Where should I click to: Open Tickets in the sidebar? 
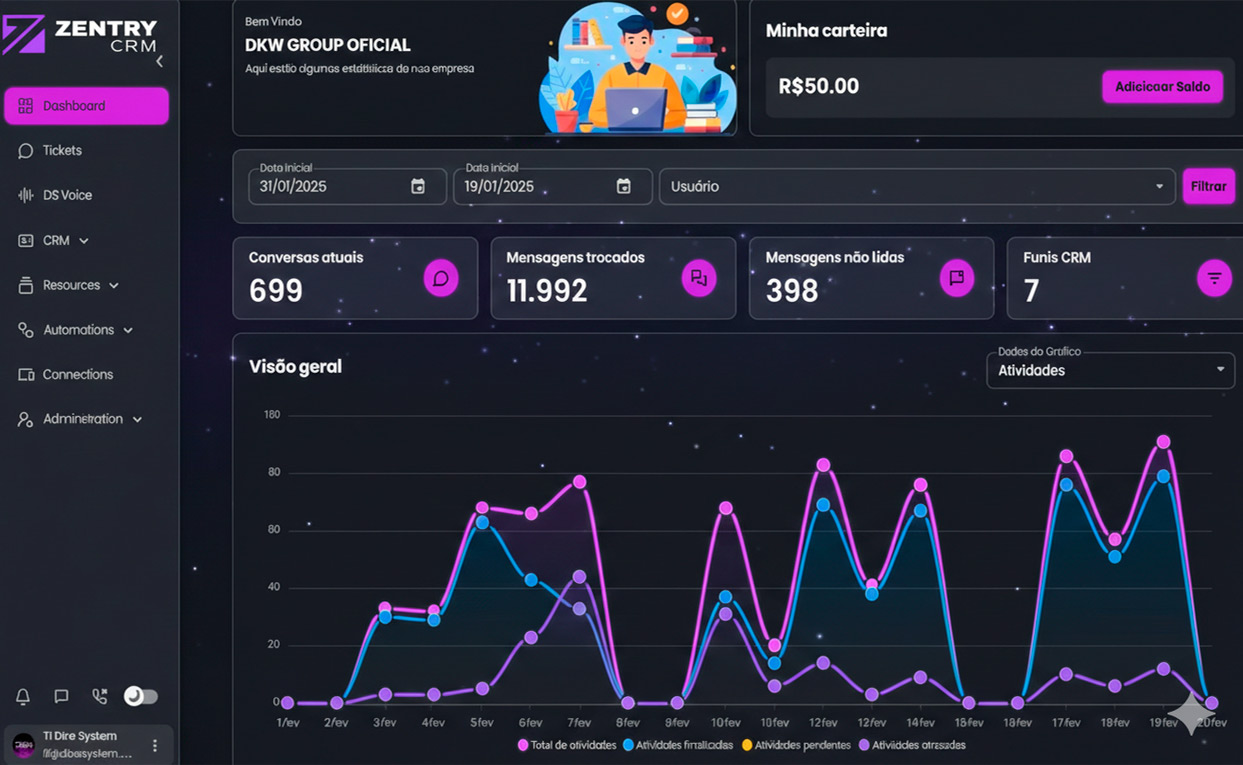[62, 150]
